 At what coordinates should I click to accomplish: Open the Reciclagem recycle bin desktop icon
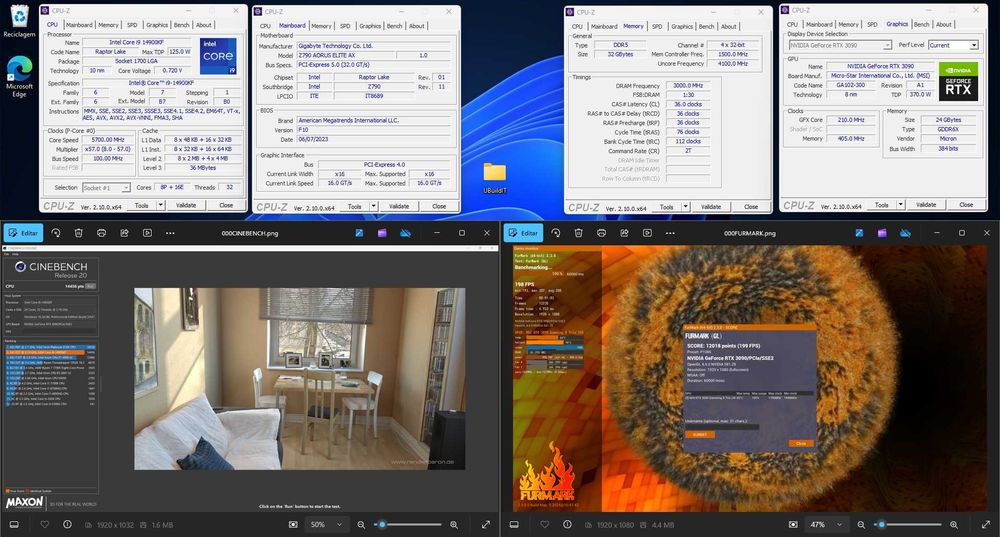pyautogui.click(x=19, y=21)
